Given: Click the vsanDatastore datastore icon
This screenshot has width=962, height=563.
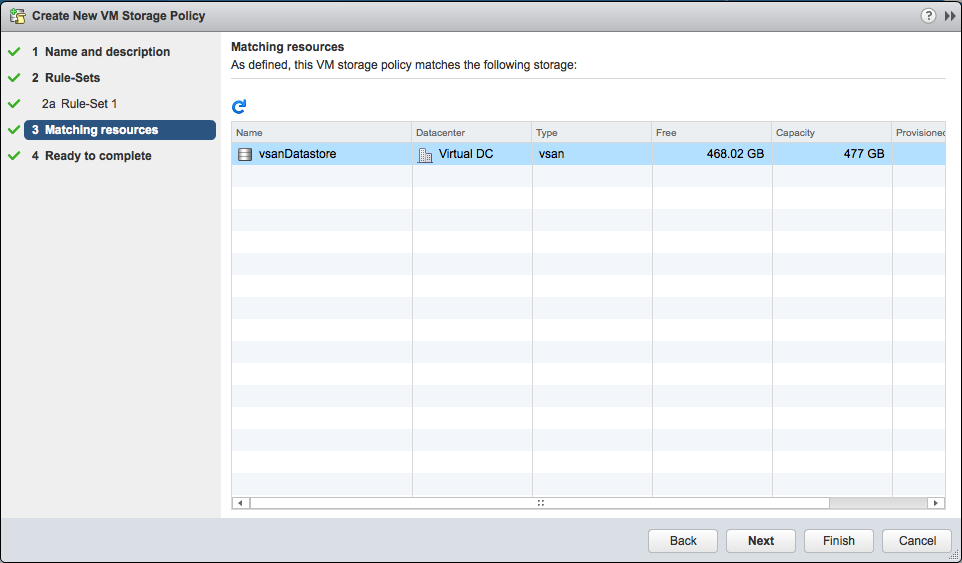Looking at the screenshot, I should [245, 155].
